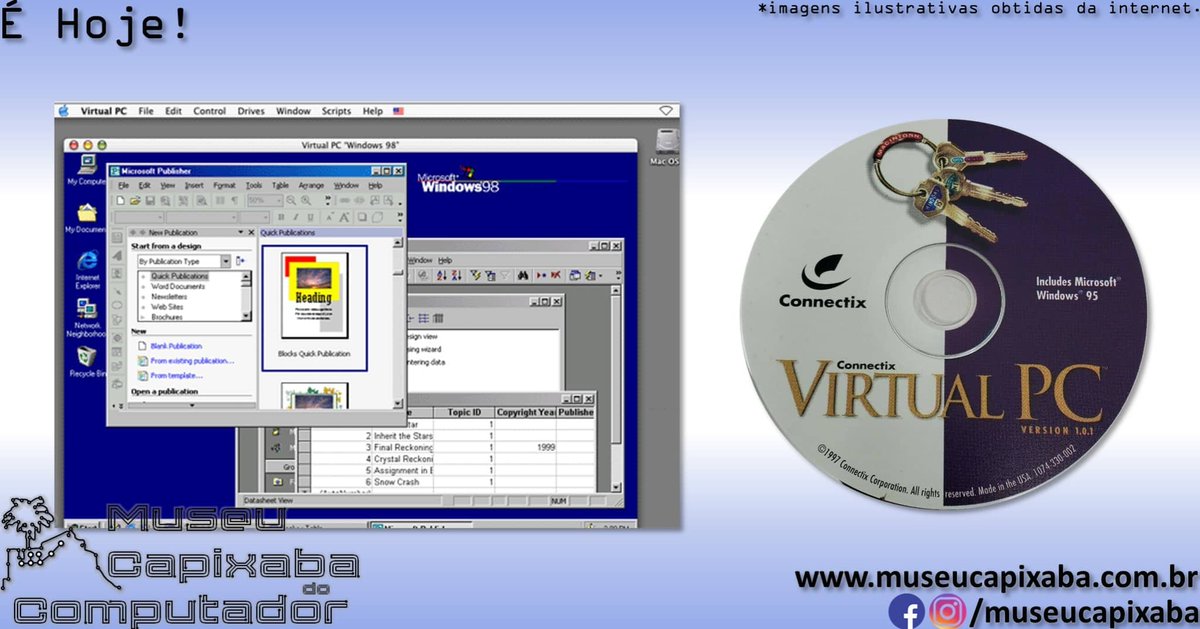This screenshot has width=1200, height=629.
Task: Open the Scripts menu
Action: [x=337, y=111]
